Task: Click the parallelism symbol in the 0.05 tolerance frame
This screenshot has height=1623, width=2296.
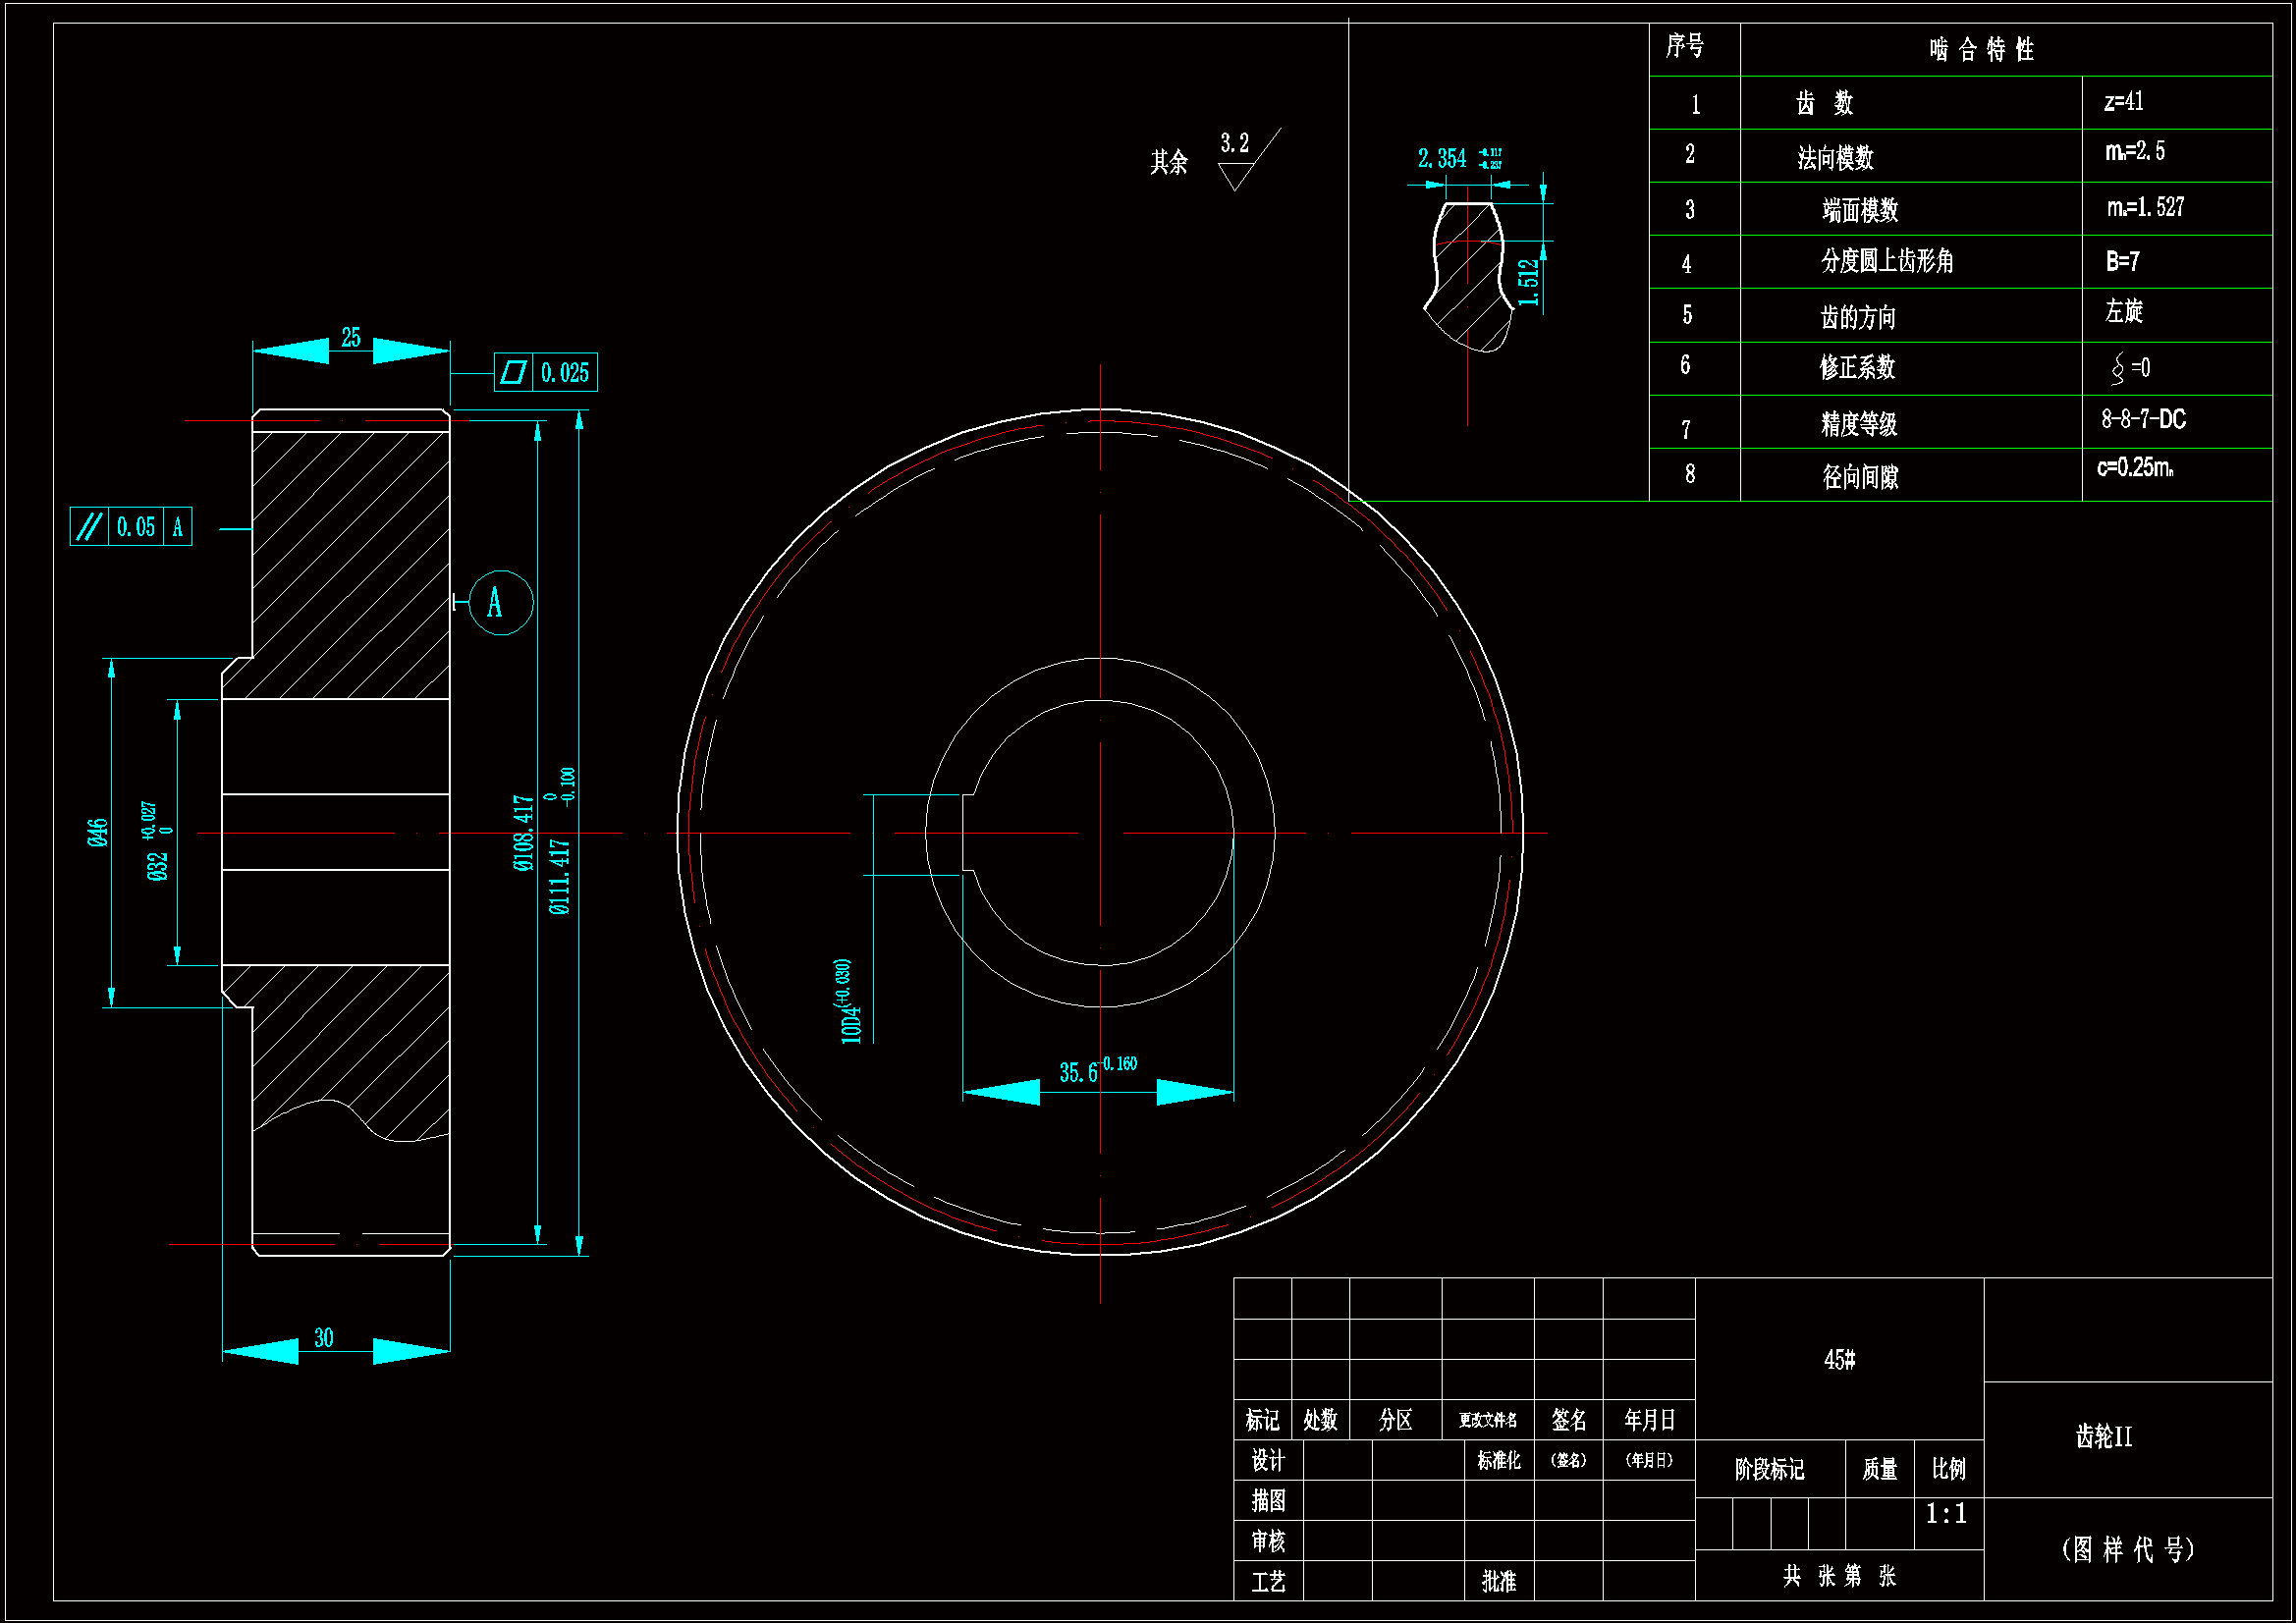Action: [x=89, y=527]
